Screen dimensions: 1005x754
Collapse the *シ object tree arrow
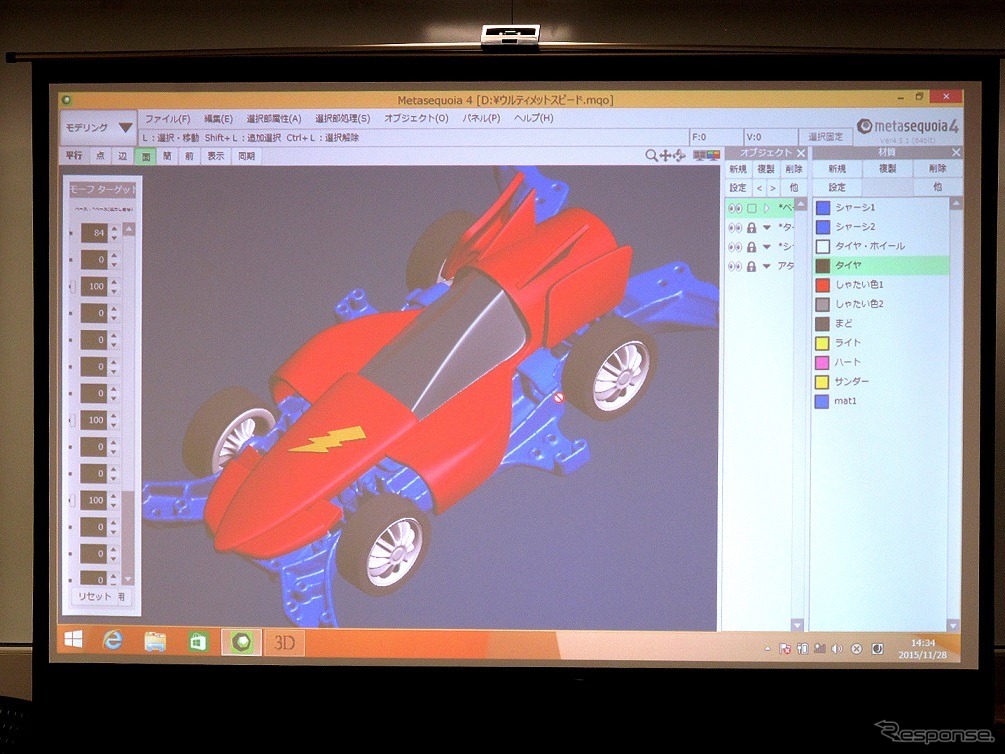(767, 247)
